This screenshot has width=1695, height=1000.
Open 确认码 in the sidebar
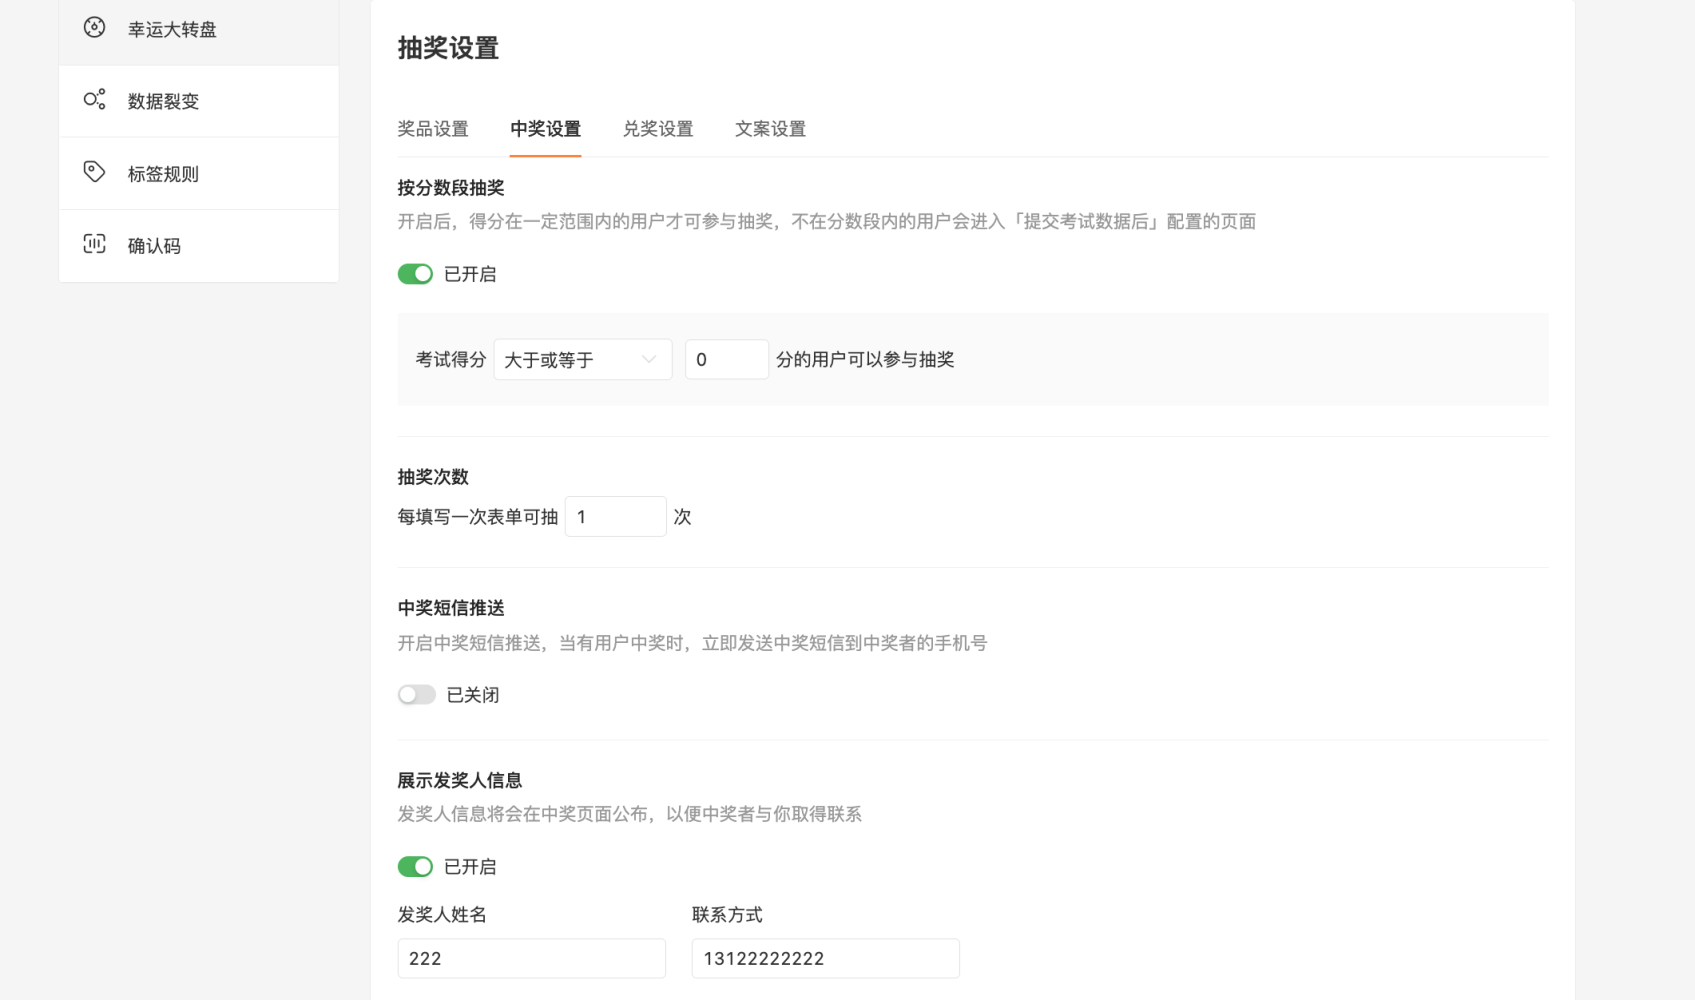click(199, 246)
